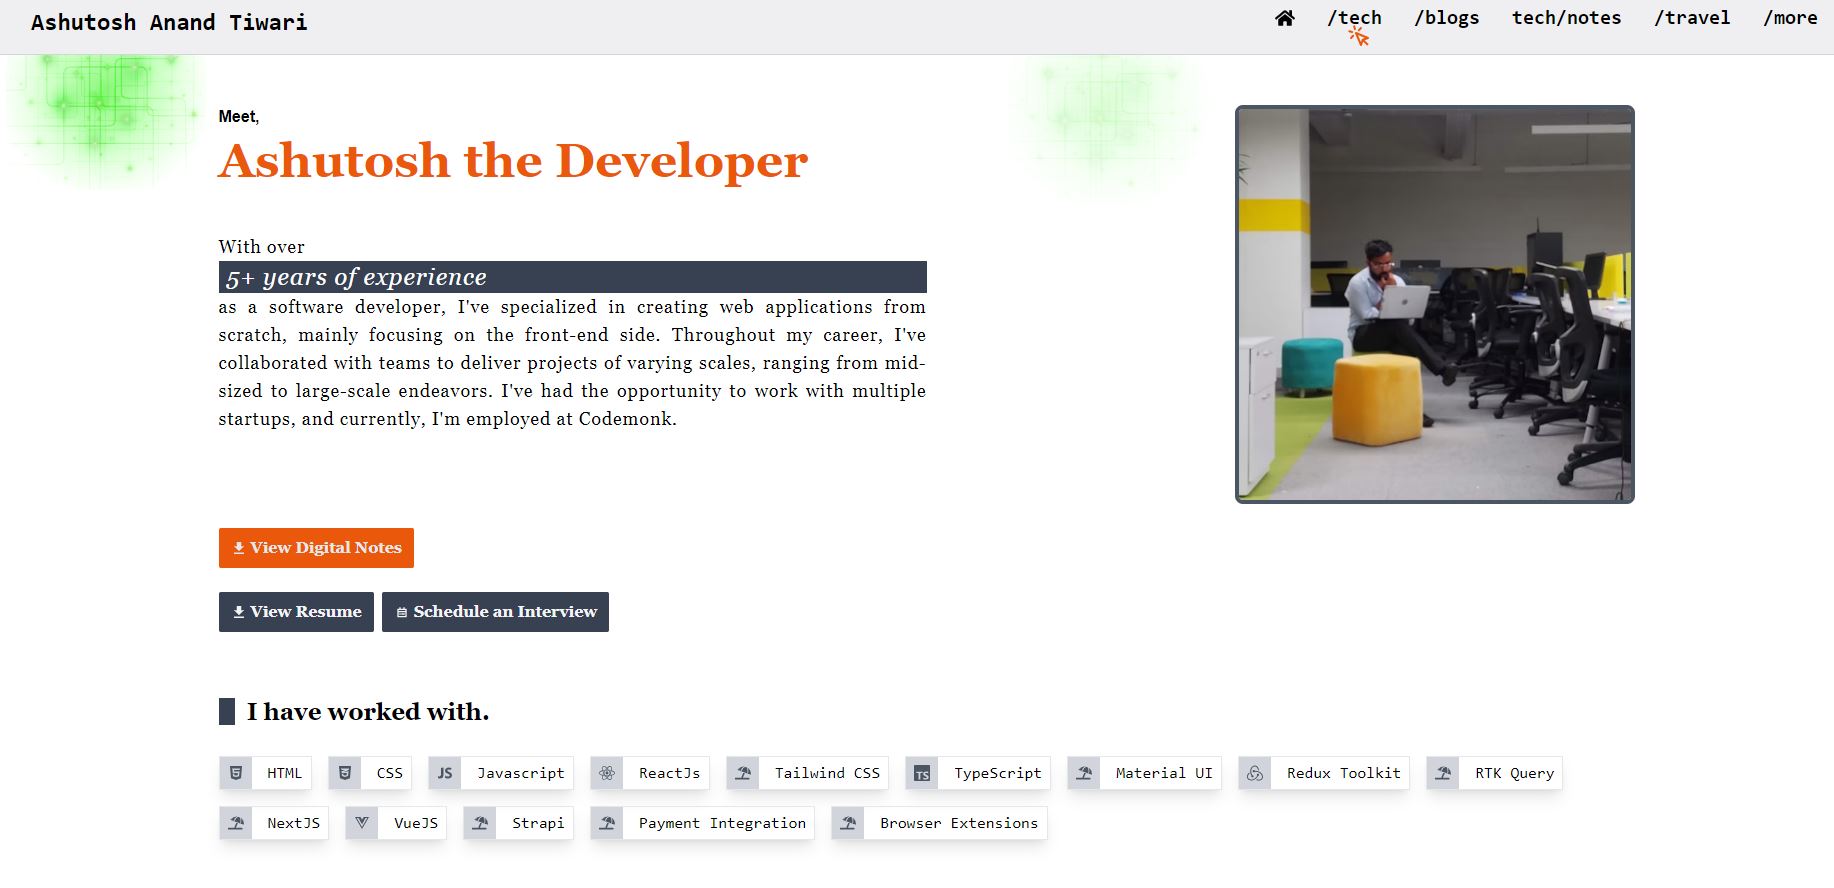Image resolution: width=1834 pixels, height=888 pixels.
Task: Click the ReactJs skill label
Action: click(x=669, y=773)
